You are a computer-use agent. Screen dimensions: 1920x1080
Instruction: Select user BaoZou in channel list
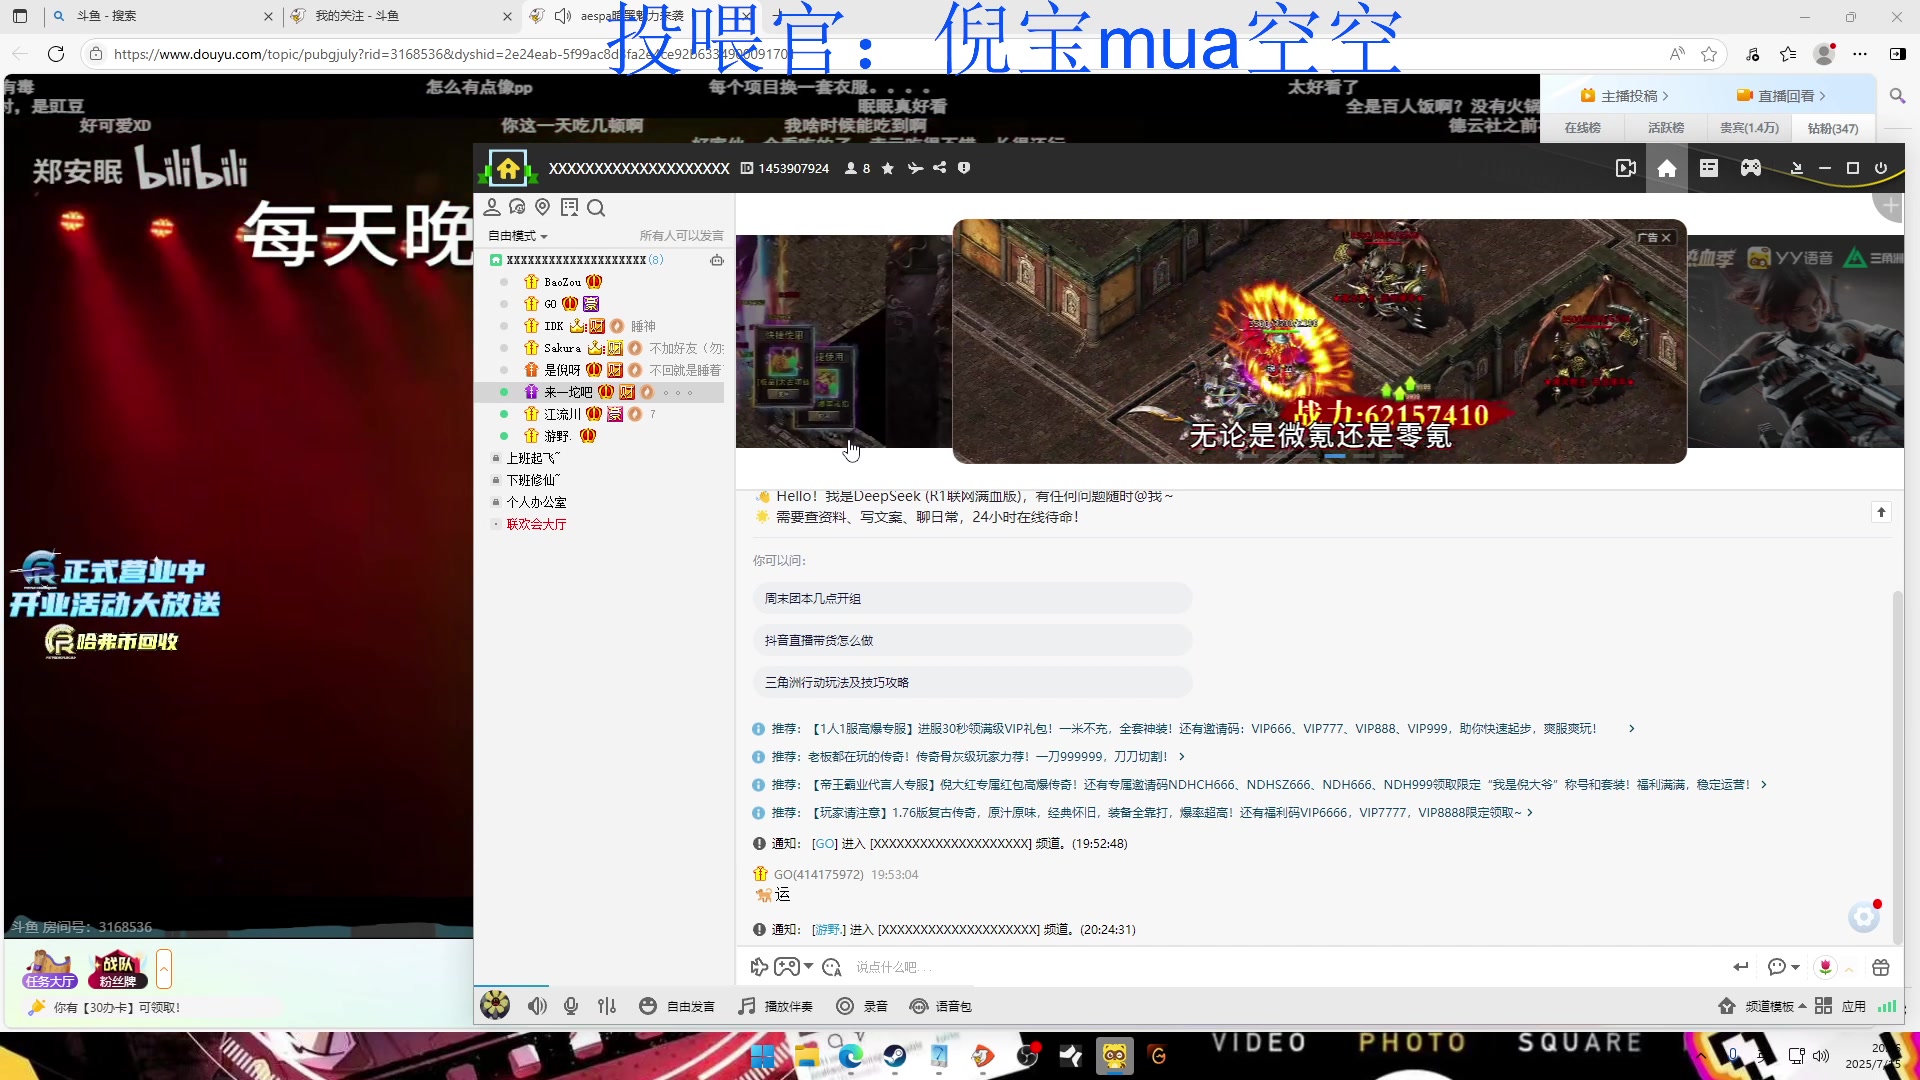(x=562, y=282)
